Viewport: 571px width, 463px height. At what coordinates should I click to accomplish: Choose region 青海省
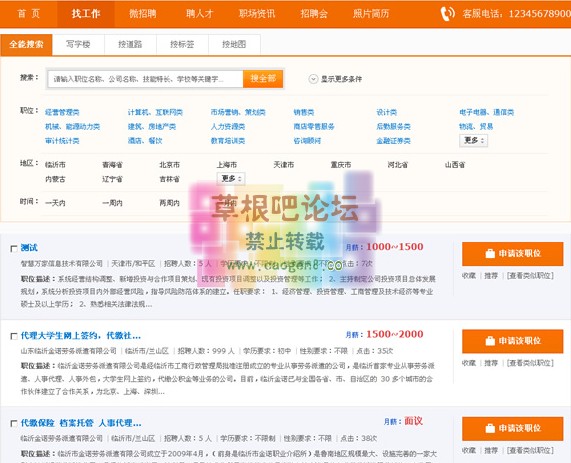(x=113, y=165)
